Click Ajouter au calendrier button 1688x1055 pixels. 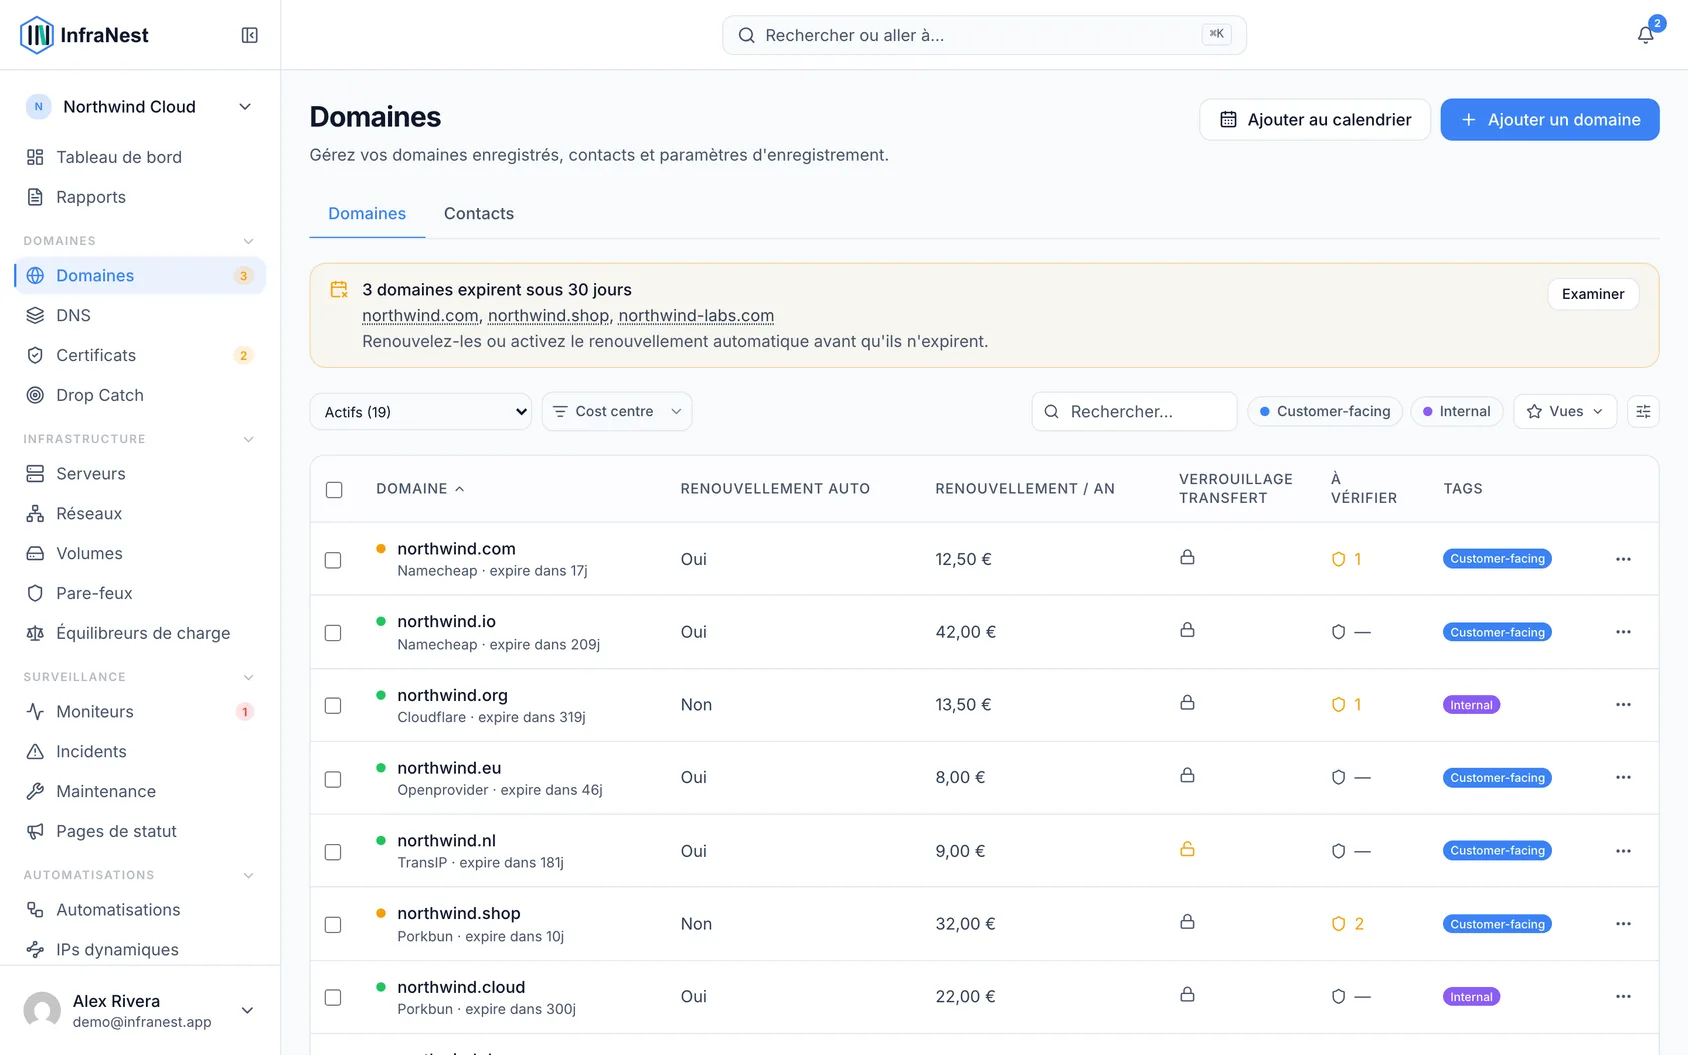coord(1315,120)
